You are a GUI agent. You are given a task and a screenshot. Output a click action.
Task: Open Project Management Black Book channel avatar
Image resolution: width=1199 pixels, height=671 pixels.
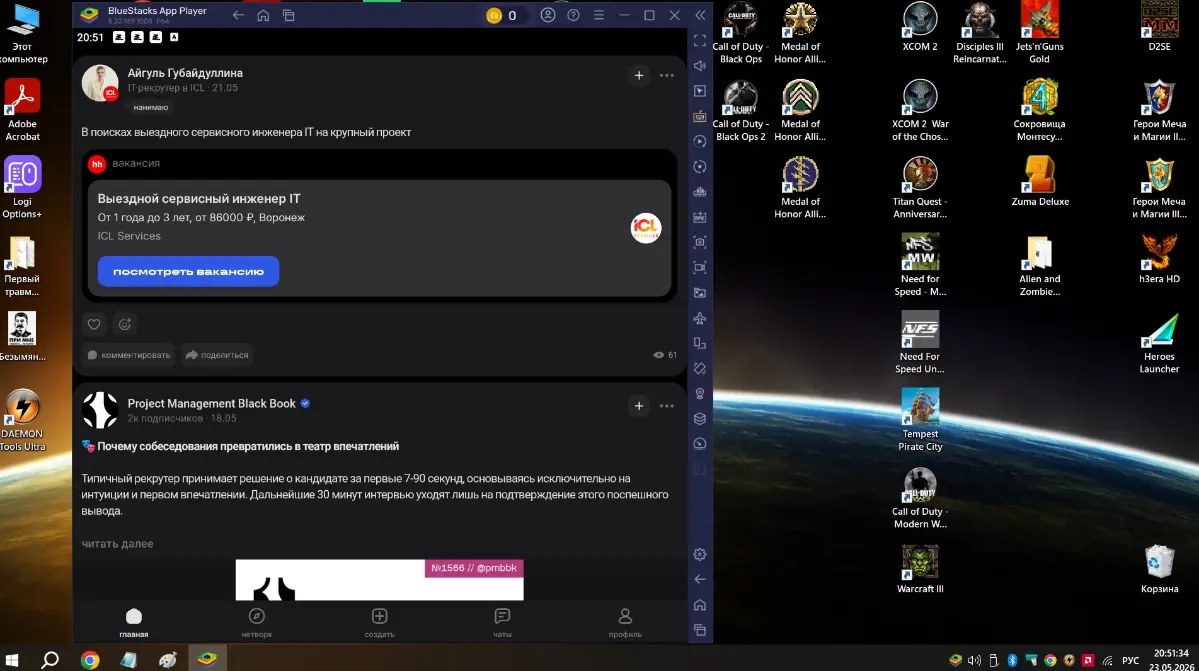point(100,410)
